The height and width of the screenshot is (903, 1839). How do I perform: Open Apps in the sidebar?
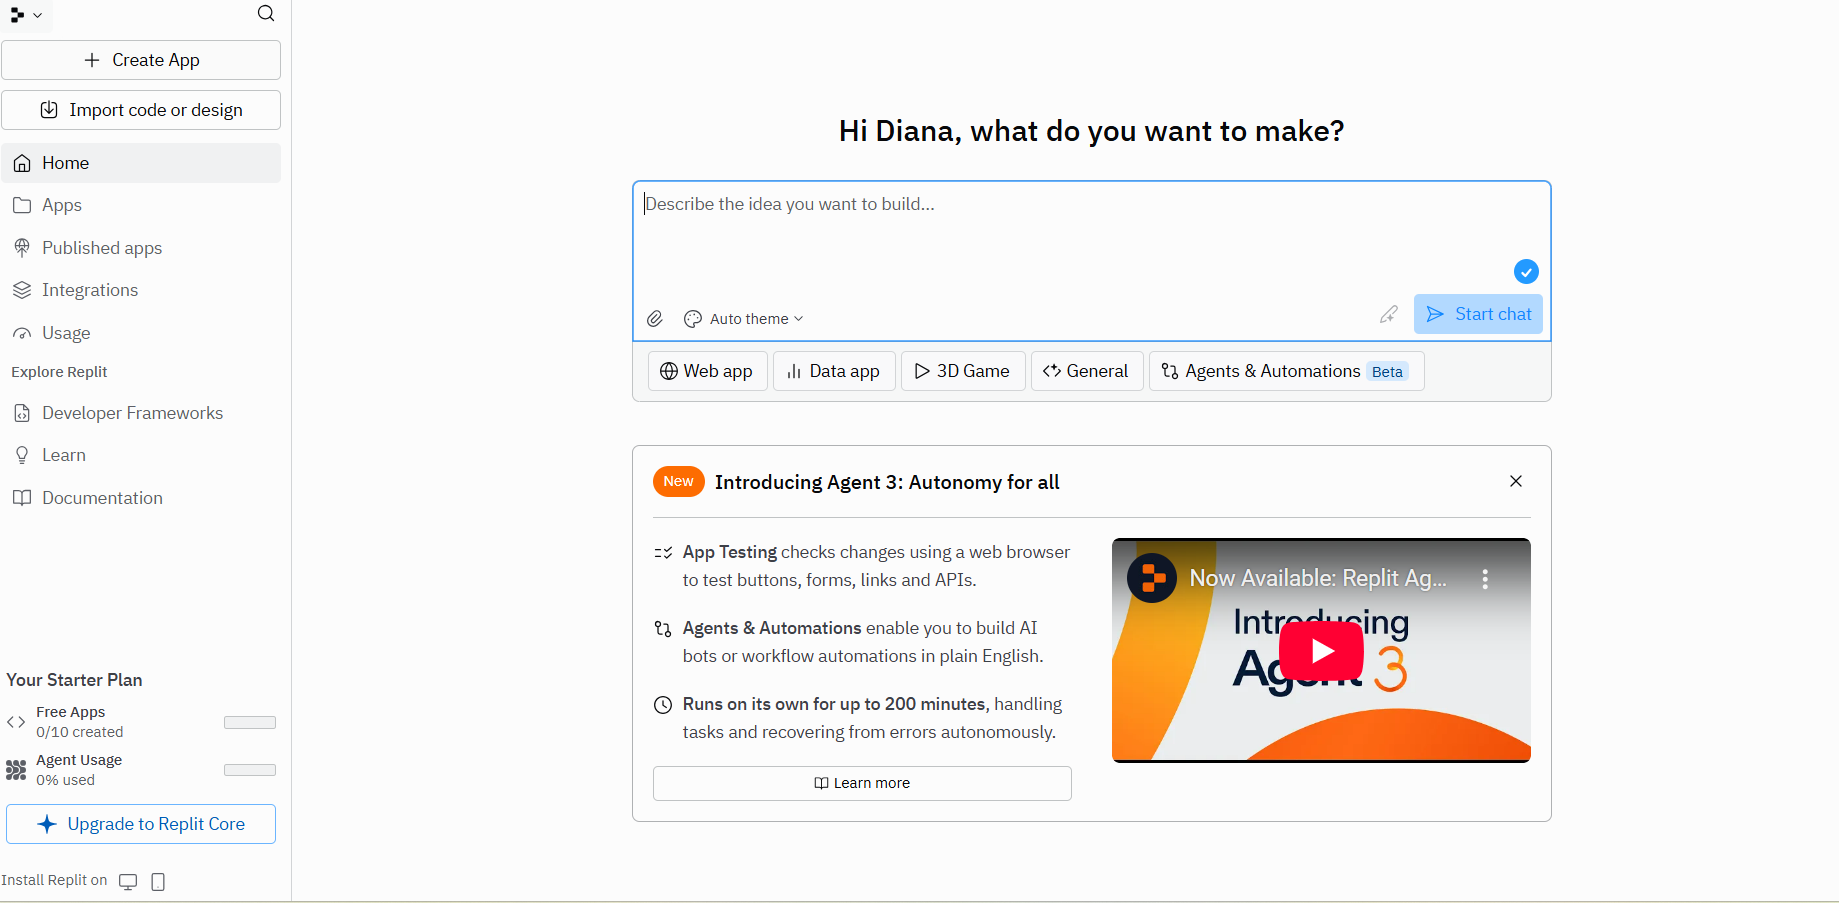pos(141,205)
